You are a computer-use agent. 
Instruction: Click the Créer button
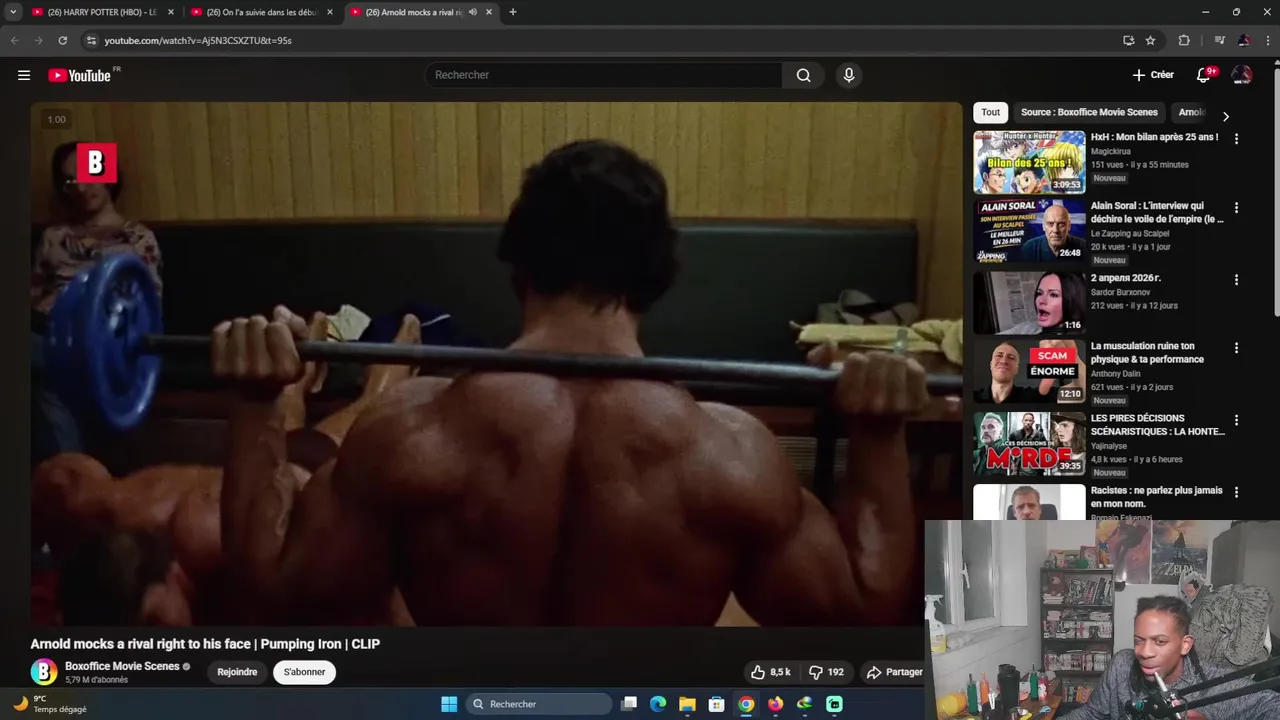(x=1153, y=75)
